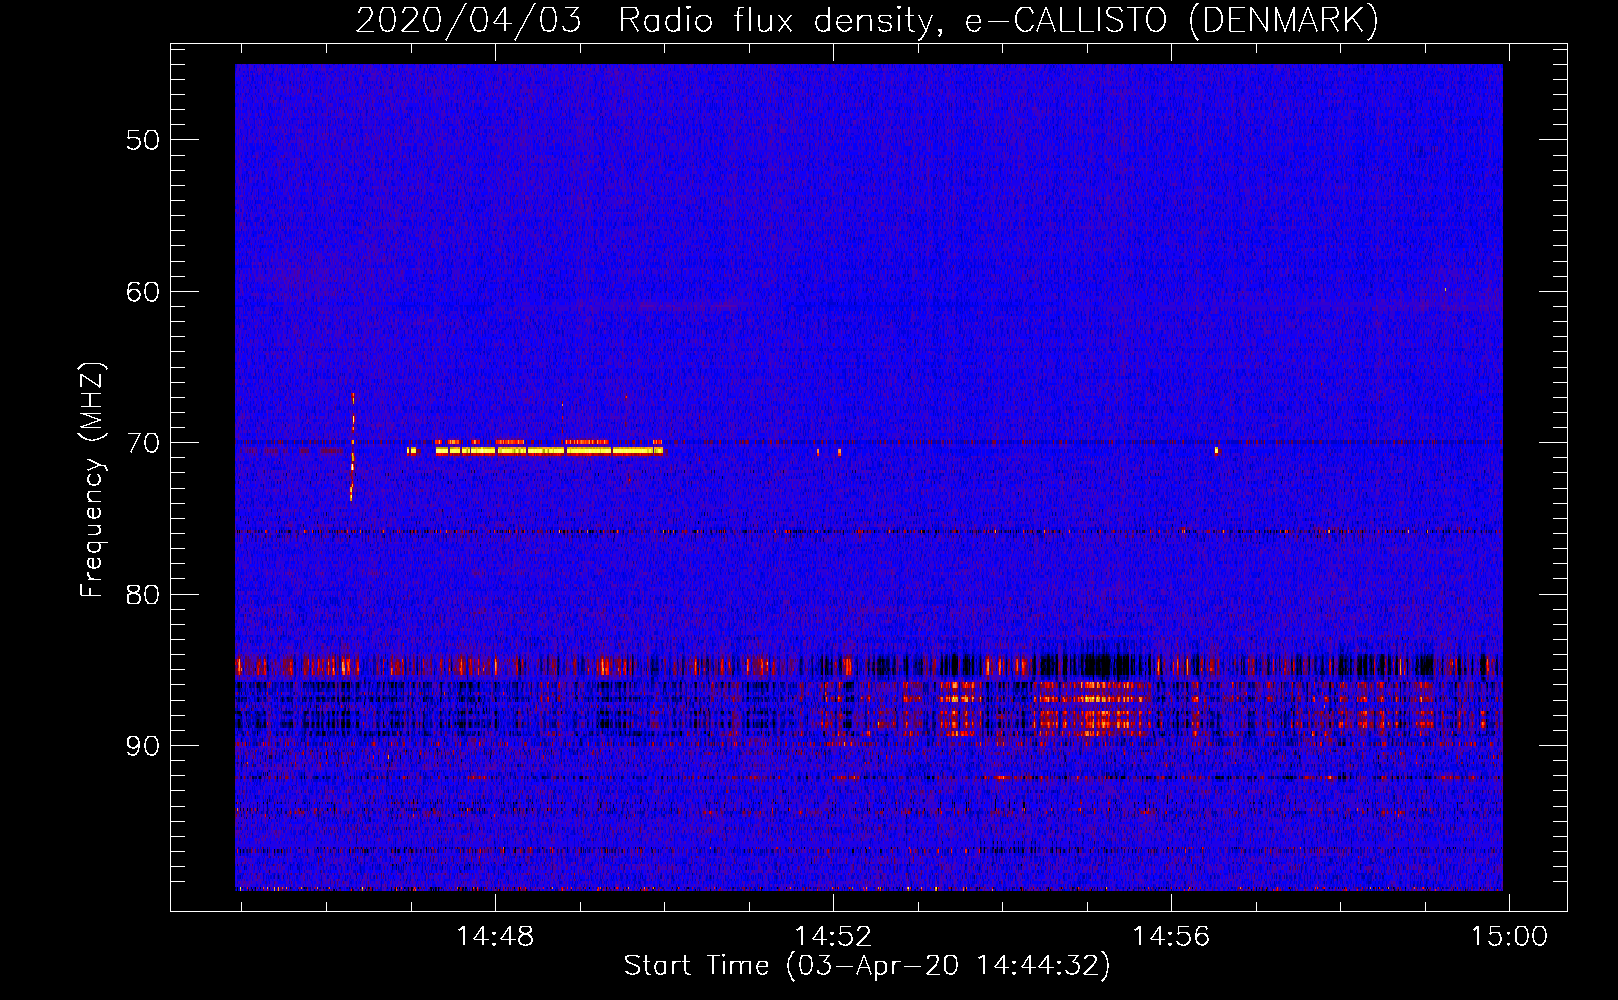The width and height of the screenshot is (1618, 1000).
Task: Click the 50 frequency tick label
Action: pyautogui.click(x=143, y=140)
